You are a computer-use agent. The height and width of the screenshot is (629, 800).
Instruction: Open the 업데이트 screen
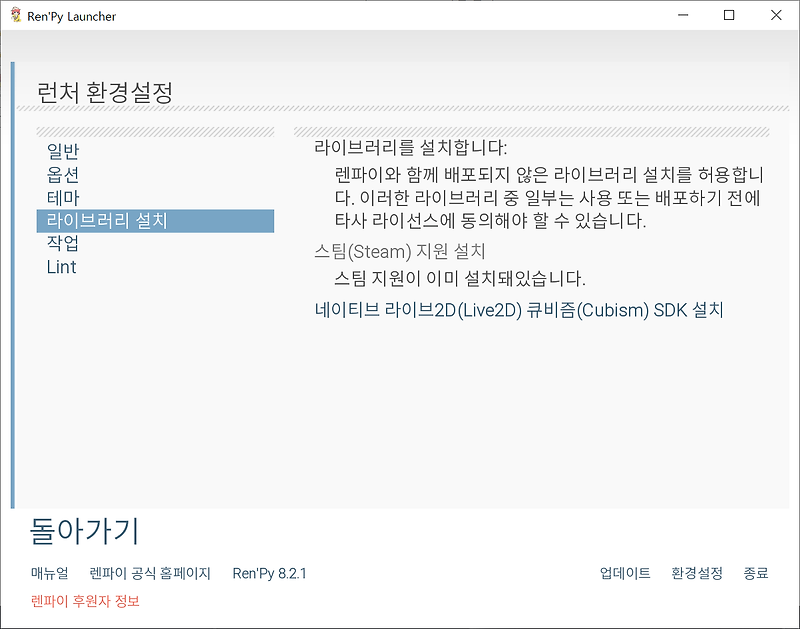point(625,574)
